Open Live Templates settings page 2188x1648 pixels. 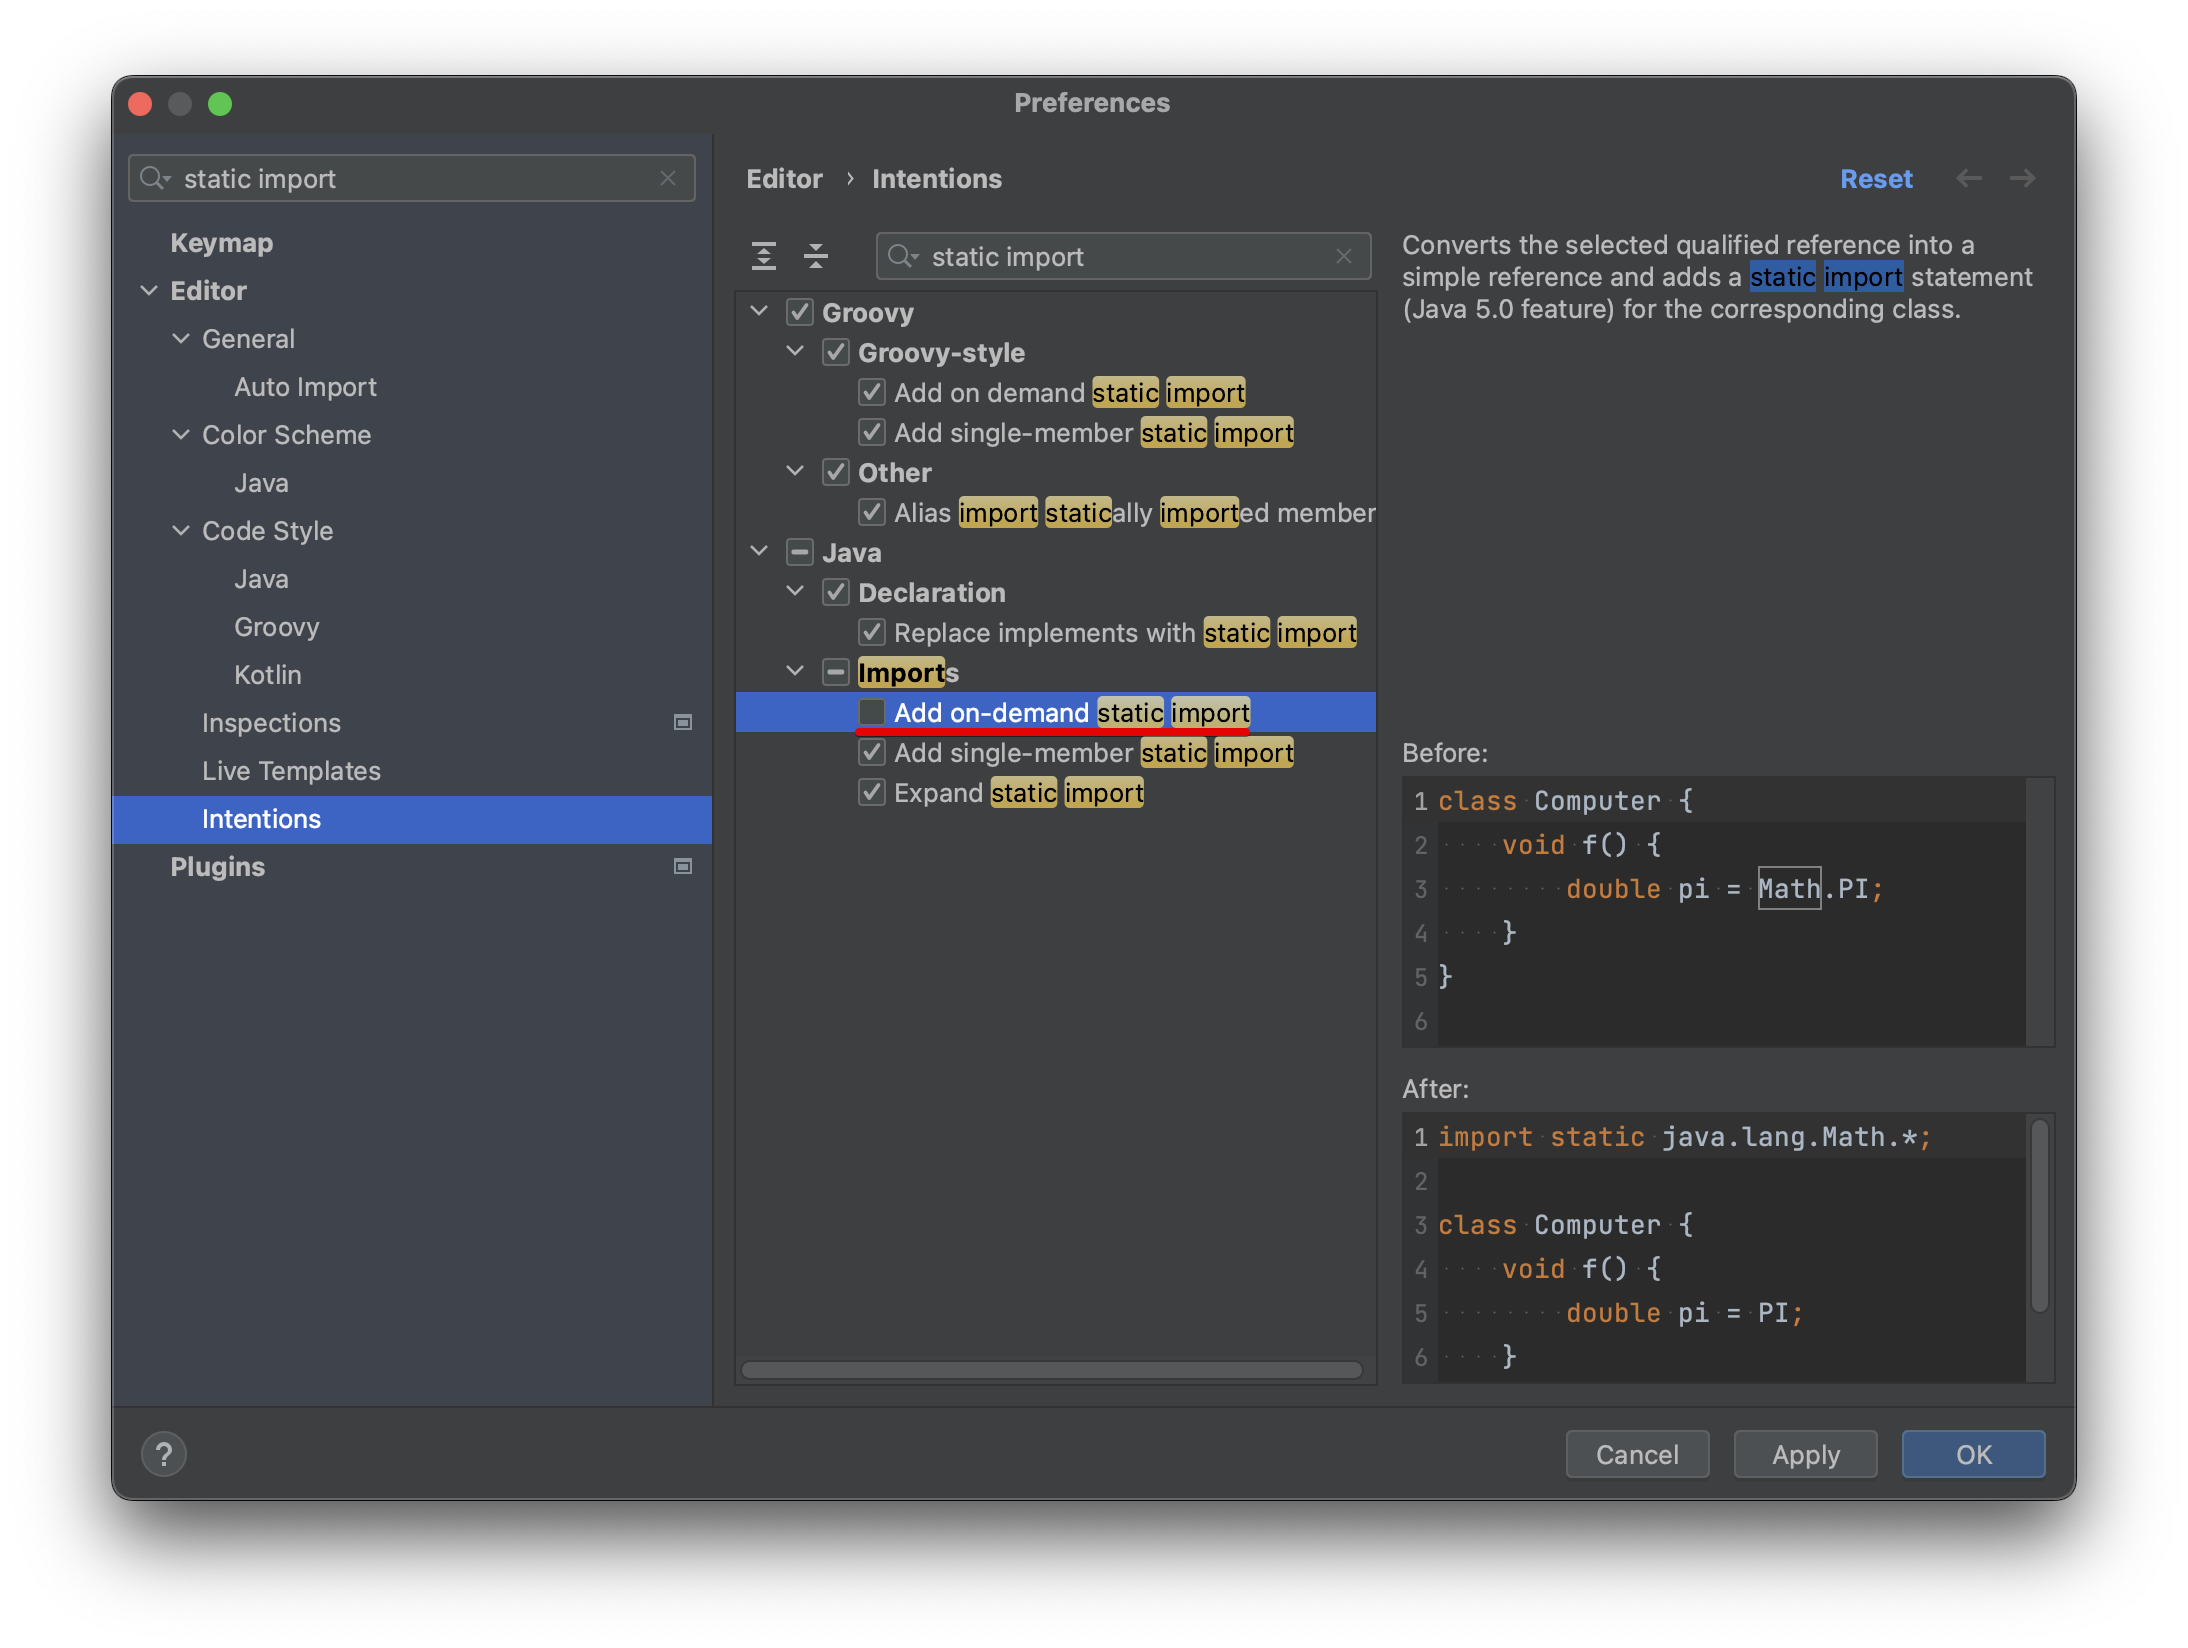click(x=291, y=770)
